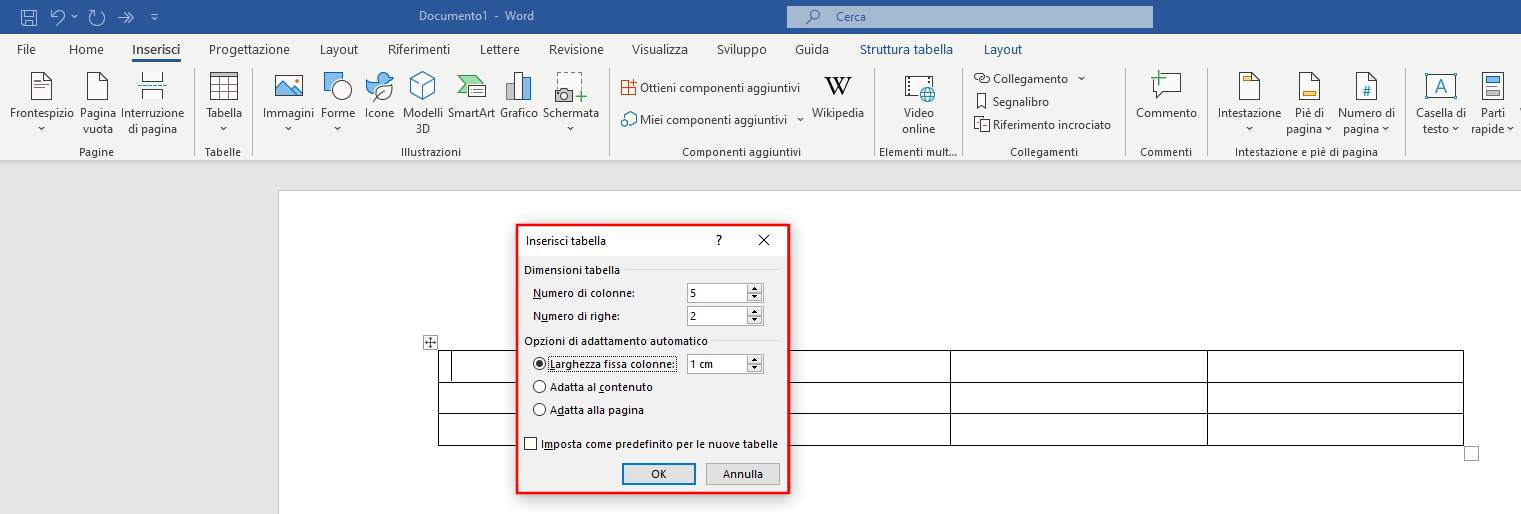This screenshot has width=1521, height=514.
Task: Open the Struttura tabella tab
Action: tap(906, 49)
